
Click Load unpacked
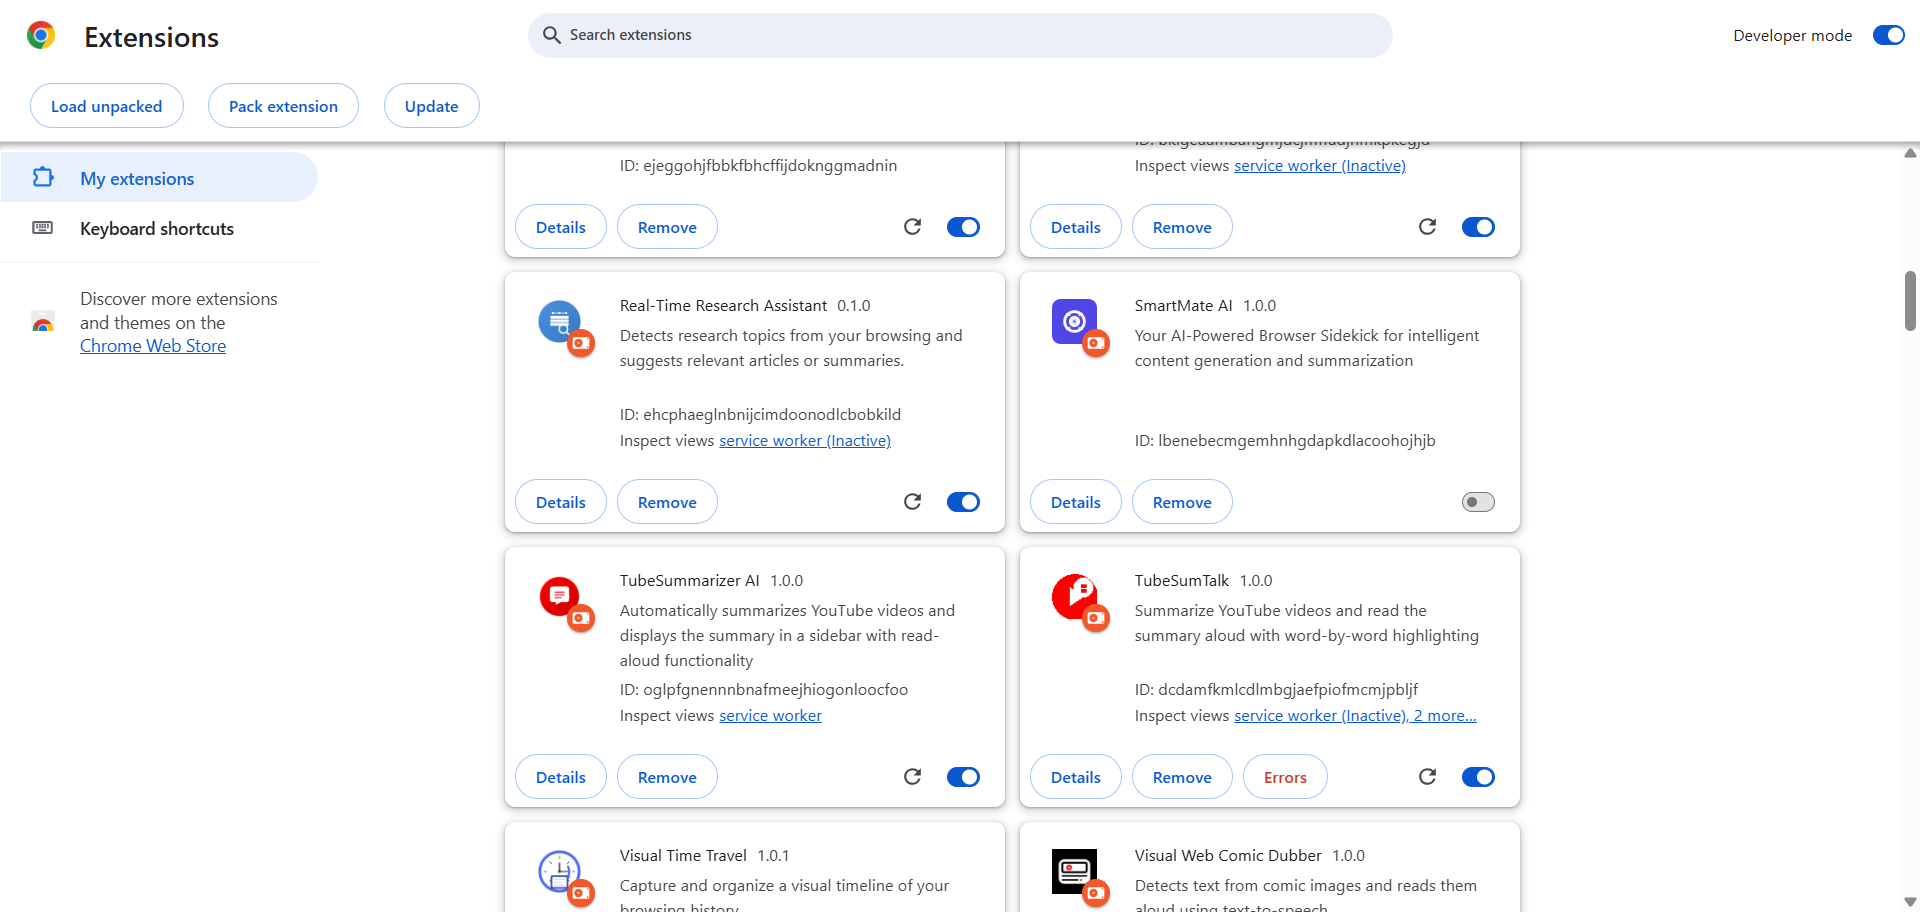pyautogui.click(x=107, y=106)
